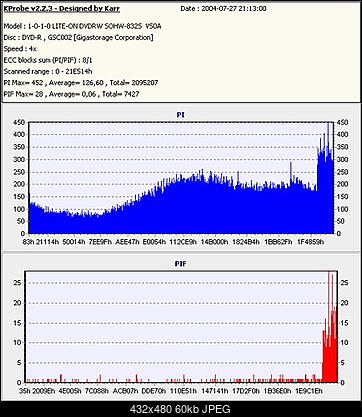The image size is (362, 417).
Task: Select the 1BB62Fh axis label
Action: tap(278, 242)
